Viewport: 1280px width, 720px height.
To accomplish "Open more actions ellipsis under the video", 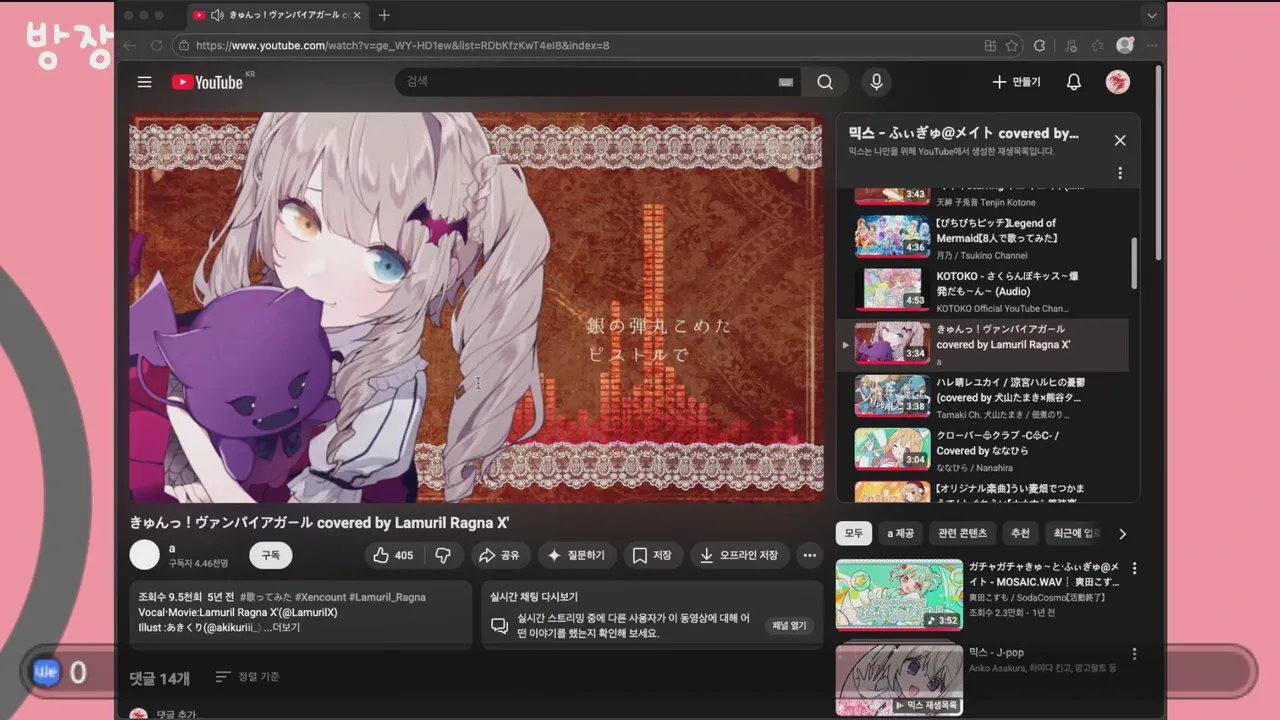I will [810, 555].
